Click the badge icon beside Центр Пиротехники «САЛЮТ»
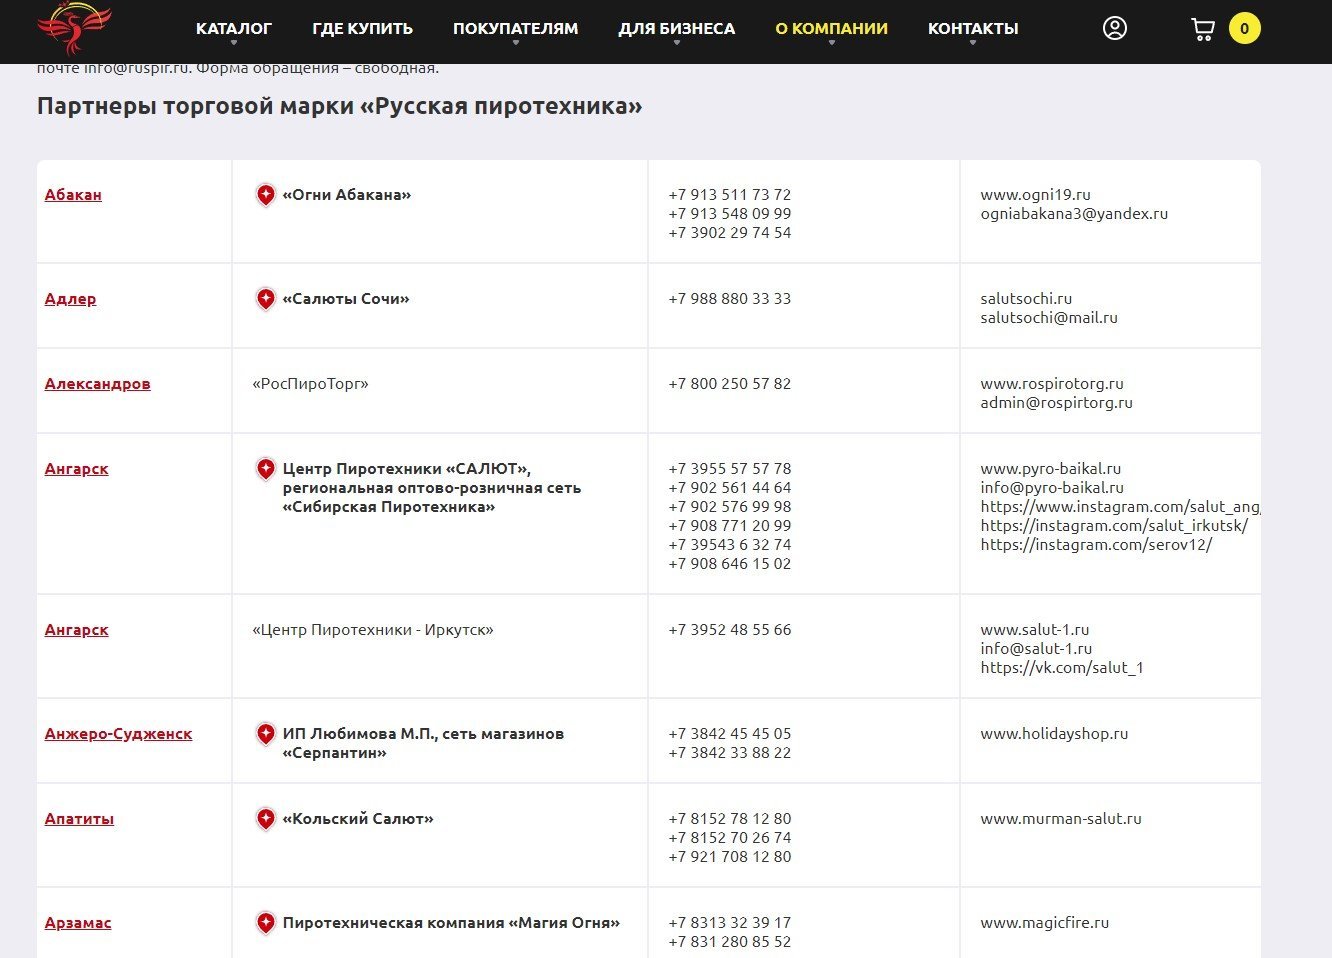 click(265, 469)
